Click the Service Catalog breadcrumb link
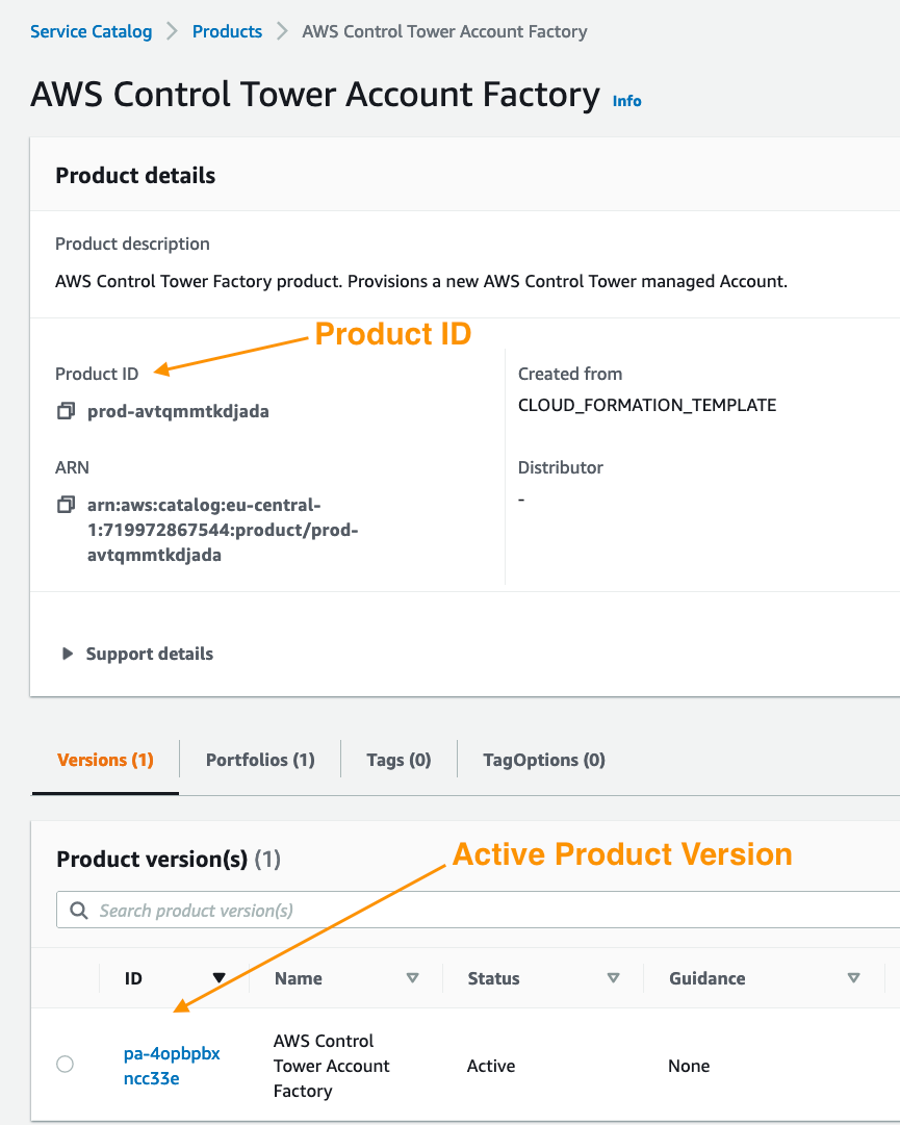Screen dimensions: 902x1125 click(91, 31)
